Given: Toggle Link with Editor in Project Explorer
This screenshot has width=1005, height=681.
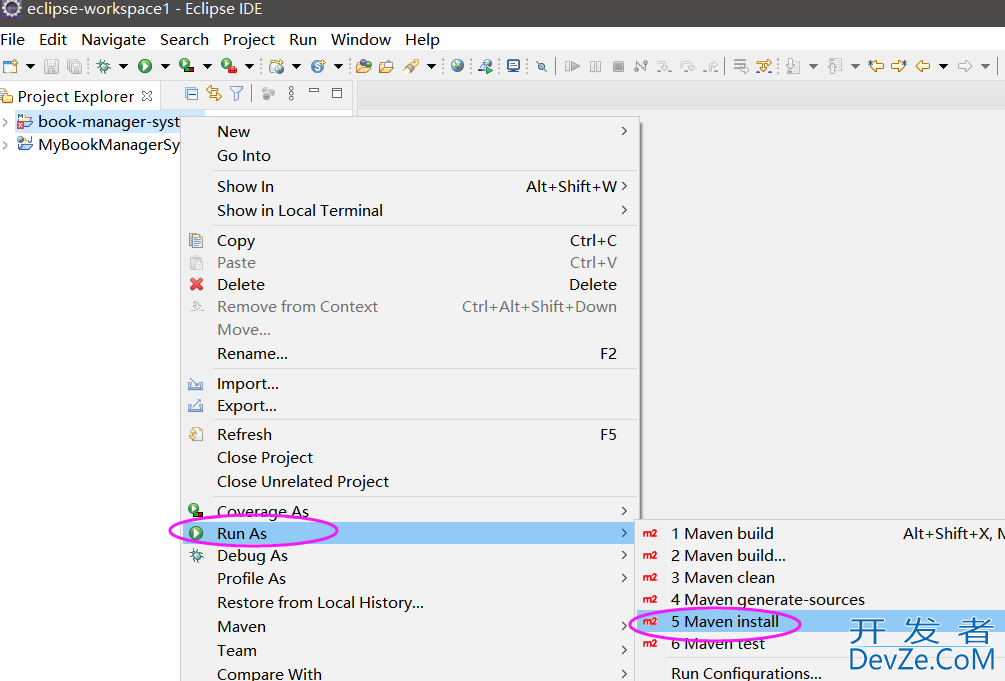Looking at the screenshot, I should point(213,94).
